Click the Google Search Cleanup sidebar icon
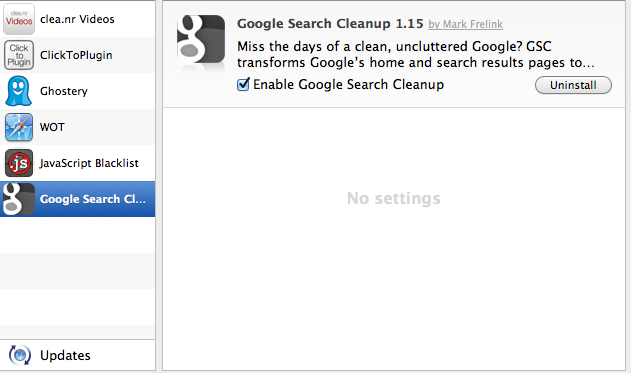The image size is (631, 373). coord(19,199)
